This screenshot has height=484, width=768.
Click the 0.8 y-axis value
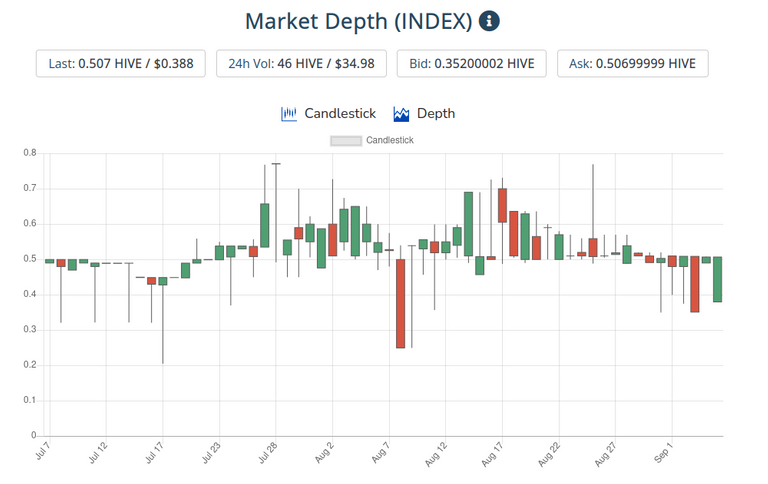point(30,153)
